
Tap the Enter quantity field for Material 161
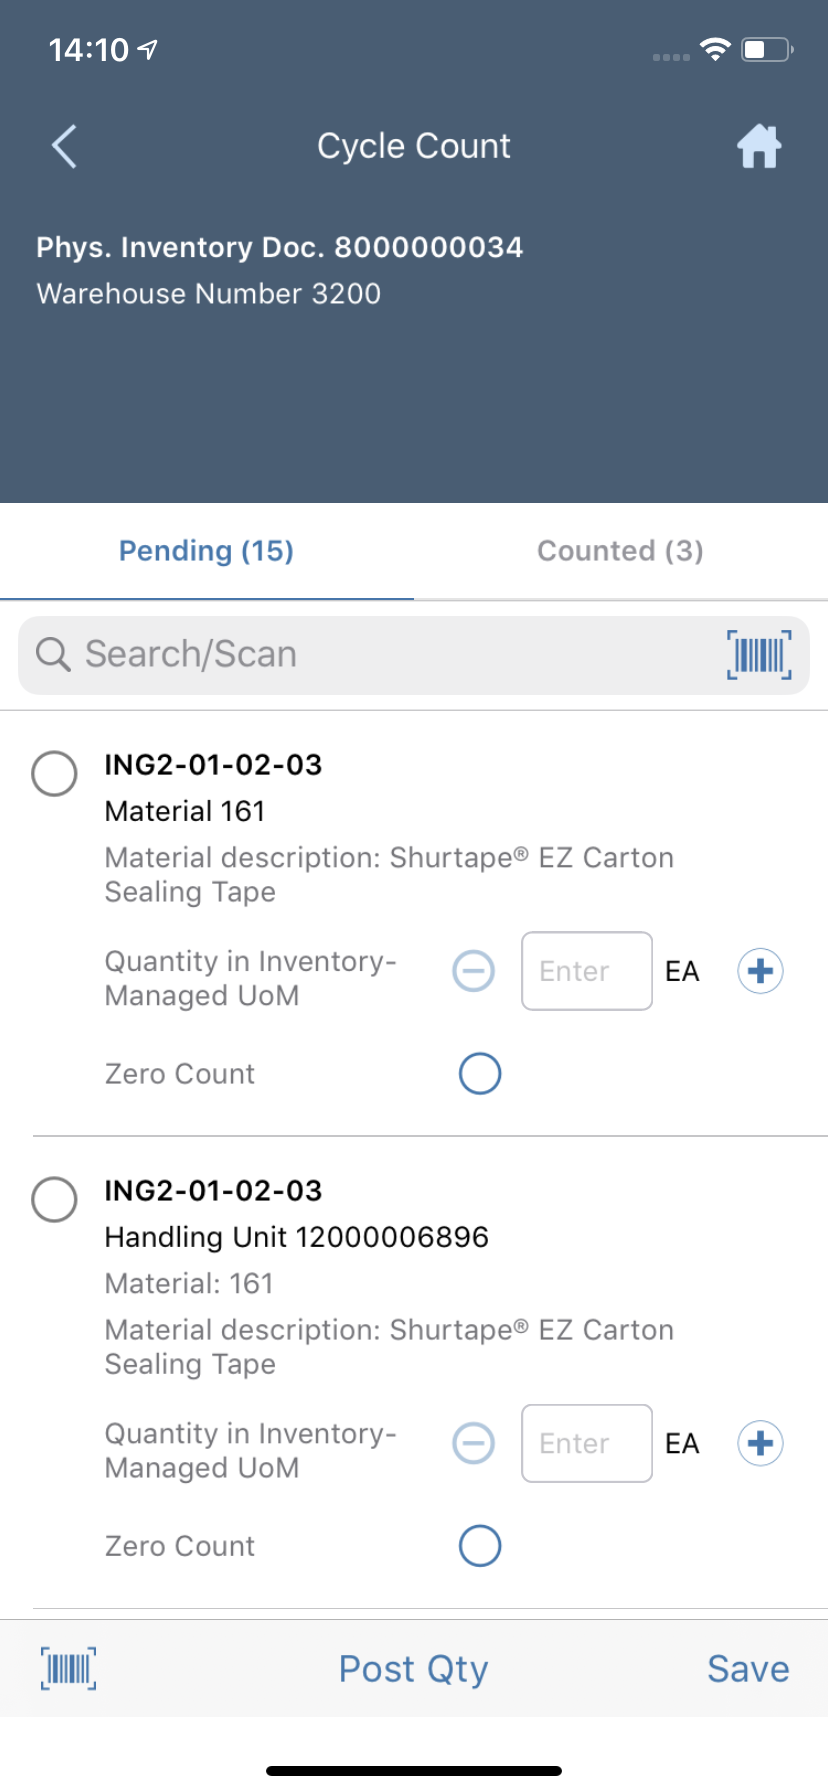(586, 970)
